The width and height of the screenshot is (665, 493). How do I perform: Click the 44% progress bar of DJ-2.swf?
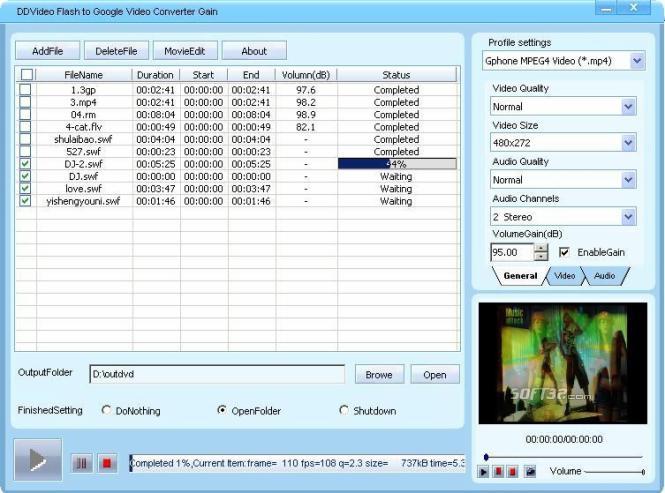pyautogui.click(x=397, y=164)
